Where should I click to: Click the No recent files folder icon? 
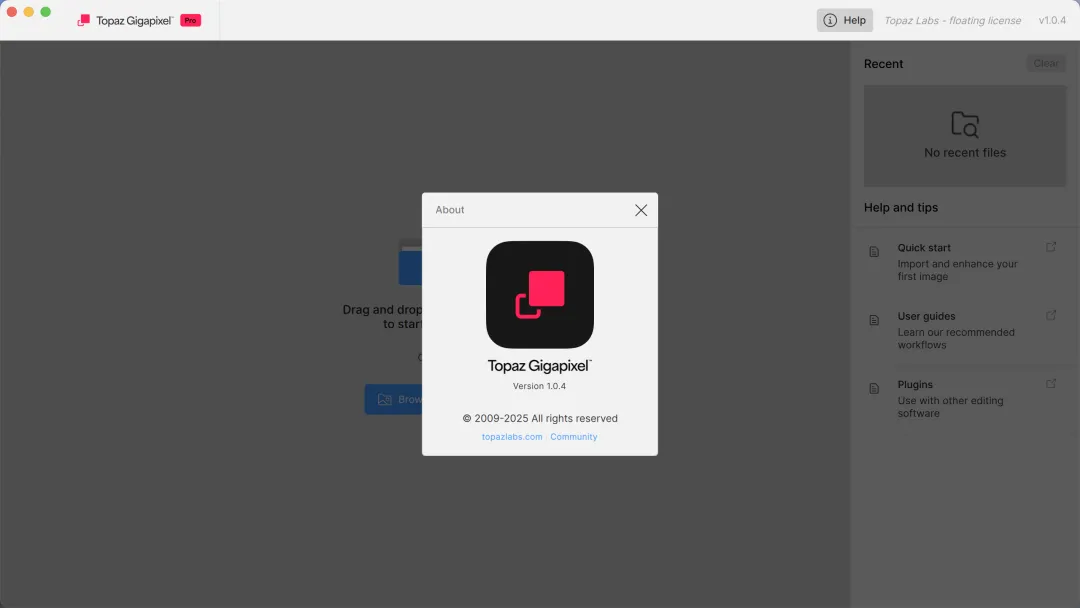[x=965, y=125]
